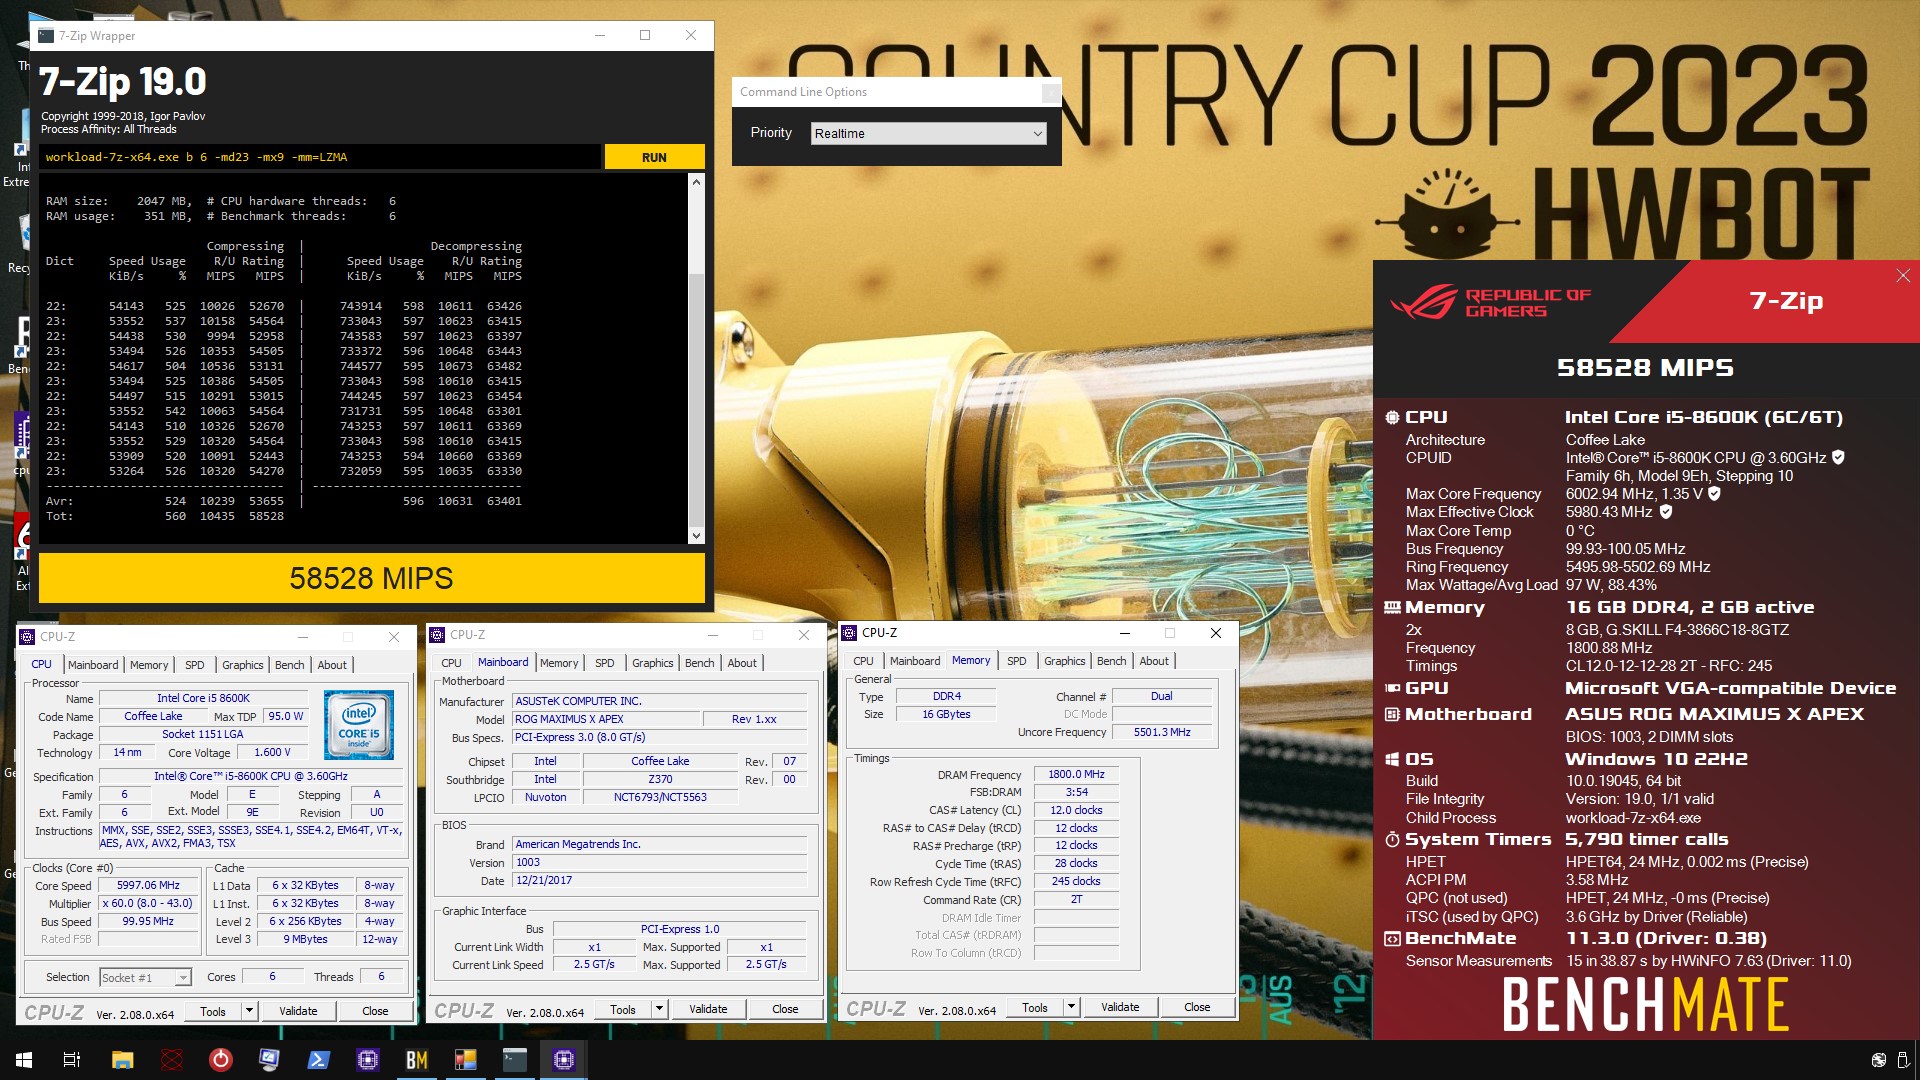Click the CAS# Latency 12.0 clocks value
This screenshot has height=1080, width=1920.
pos(1076,811)
